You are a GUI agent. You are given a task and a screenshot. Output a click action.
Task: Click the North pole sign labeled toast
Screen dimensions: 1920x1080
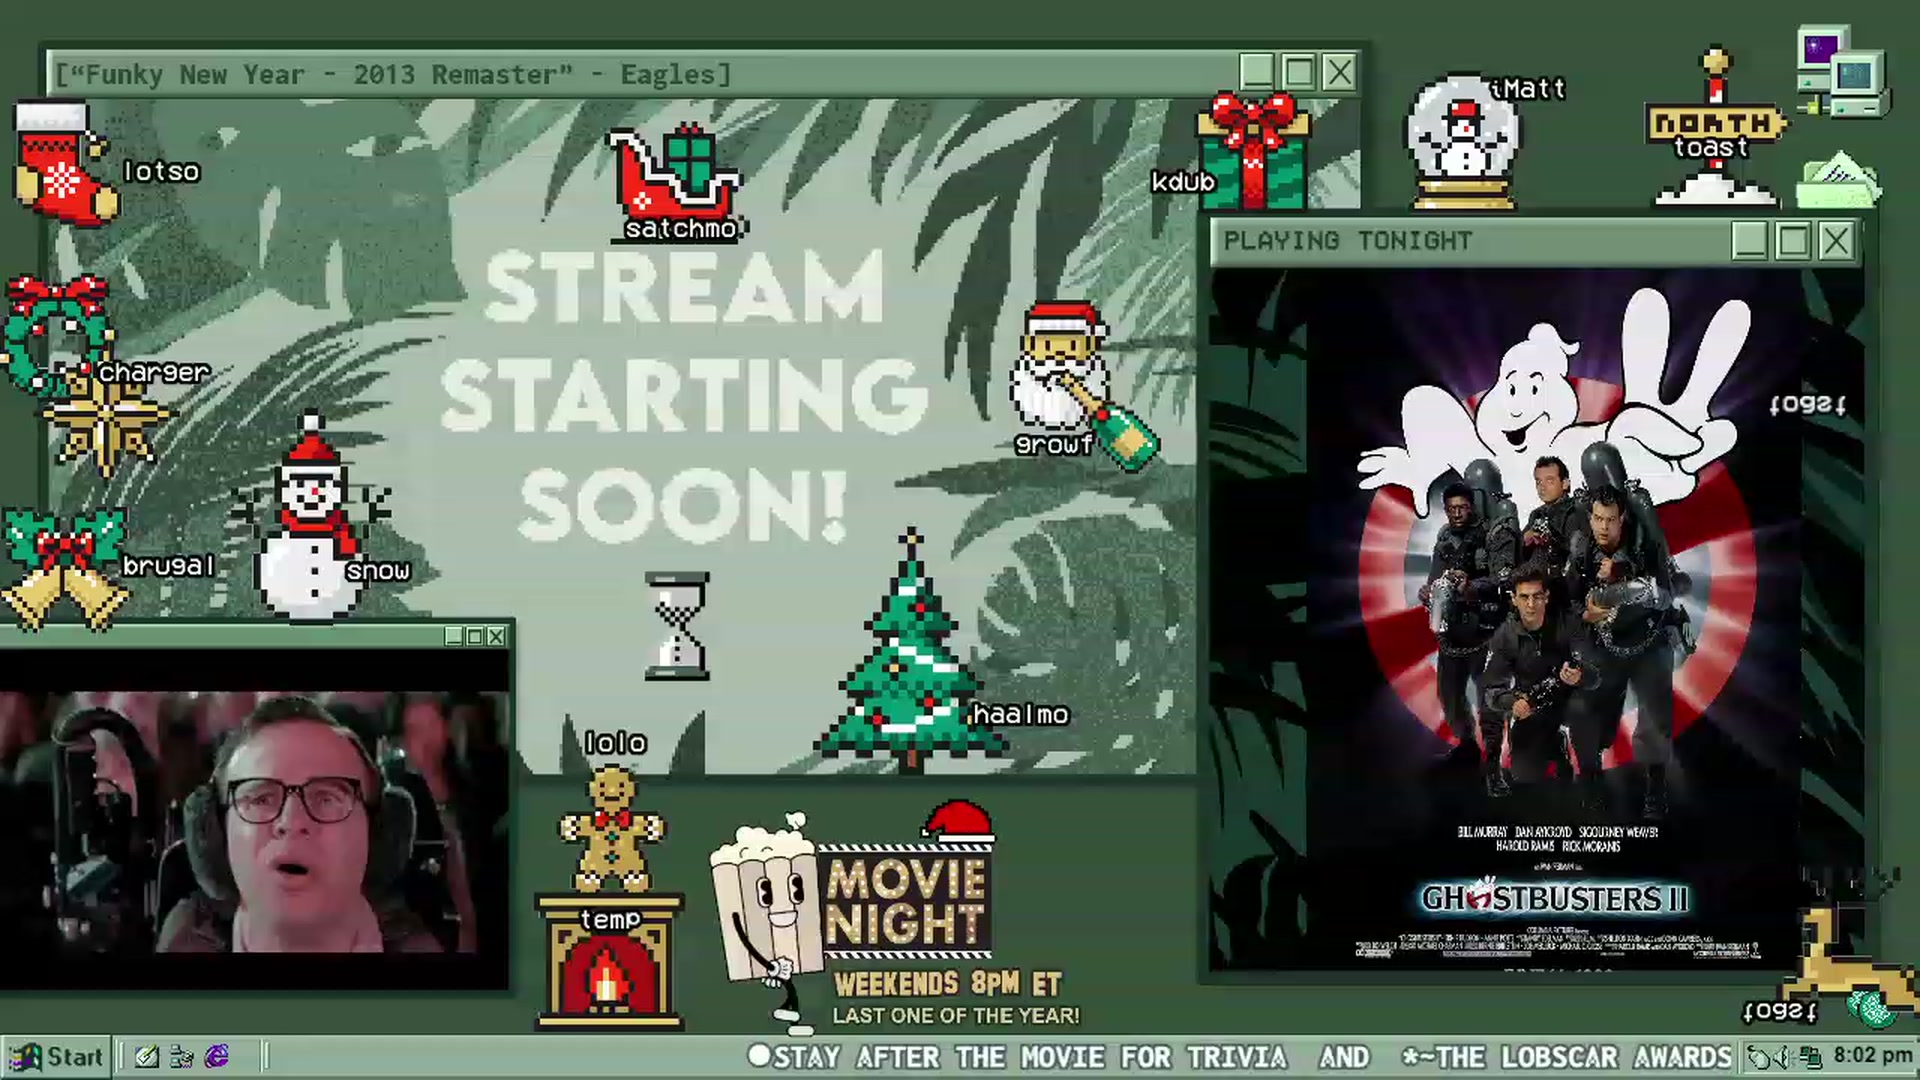[x=1716, y=128]
